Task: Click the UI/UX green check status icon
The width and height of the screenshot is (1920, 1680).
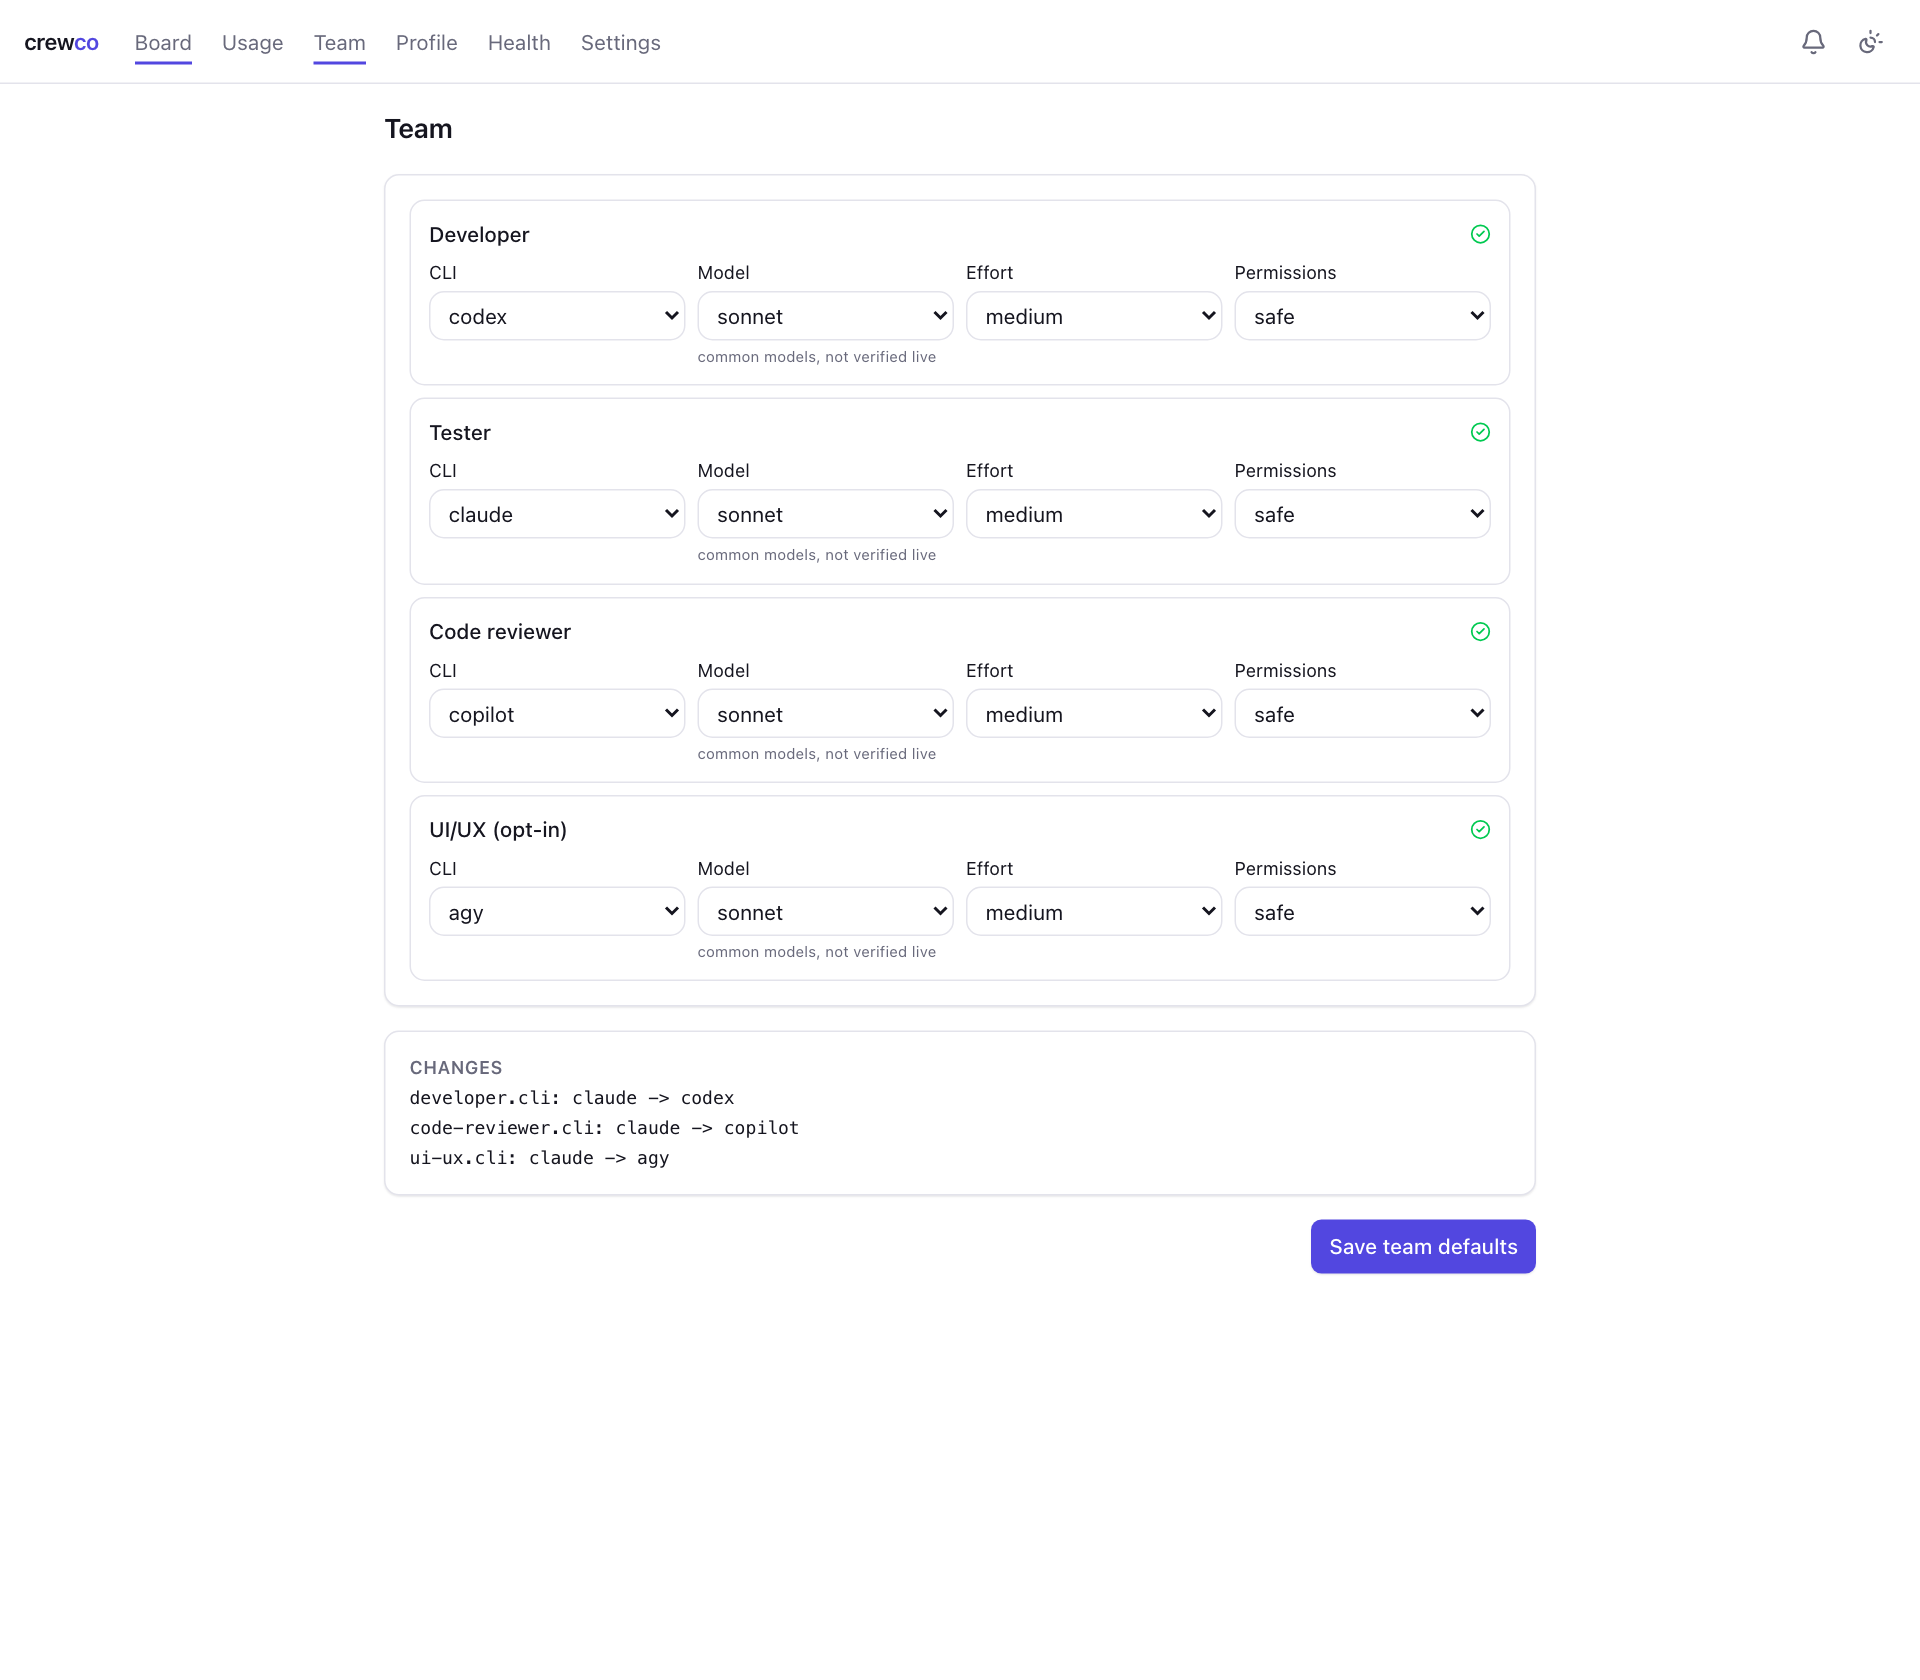Action: tap(1480, 829)
